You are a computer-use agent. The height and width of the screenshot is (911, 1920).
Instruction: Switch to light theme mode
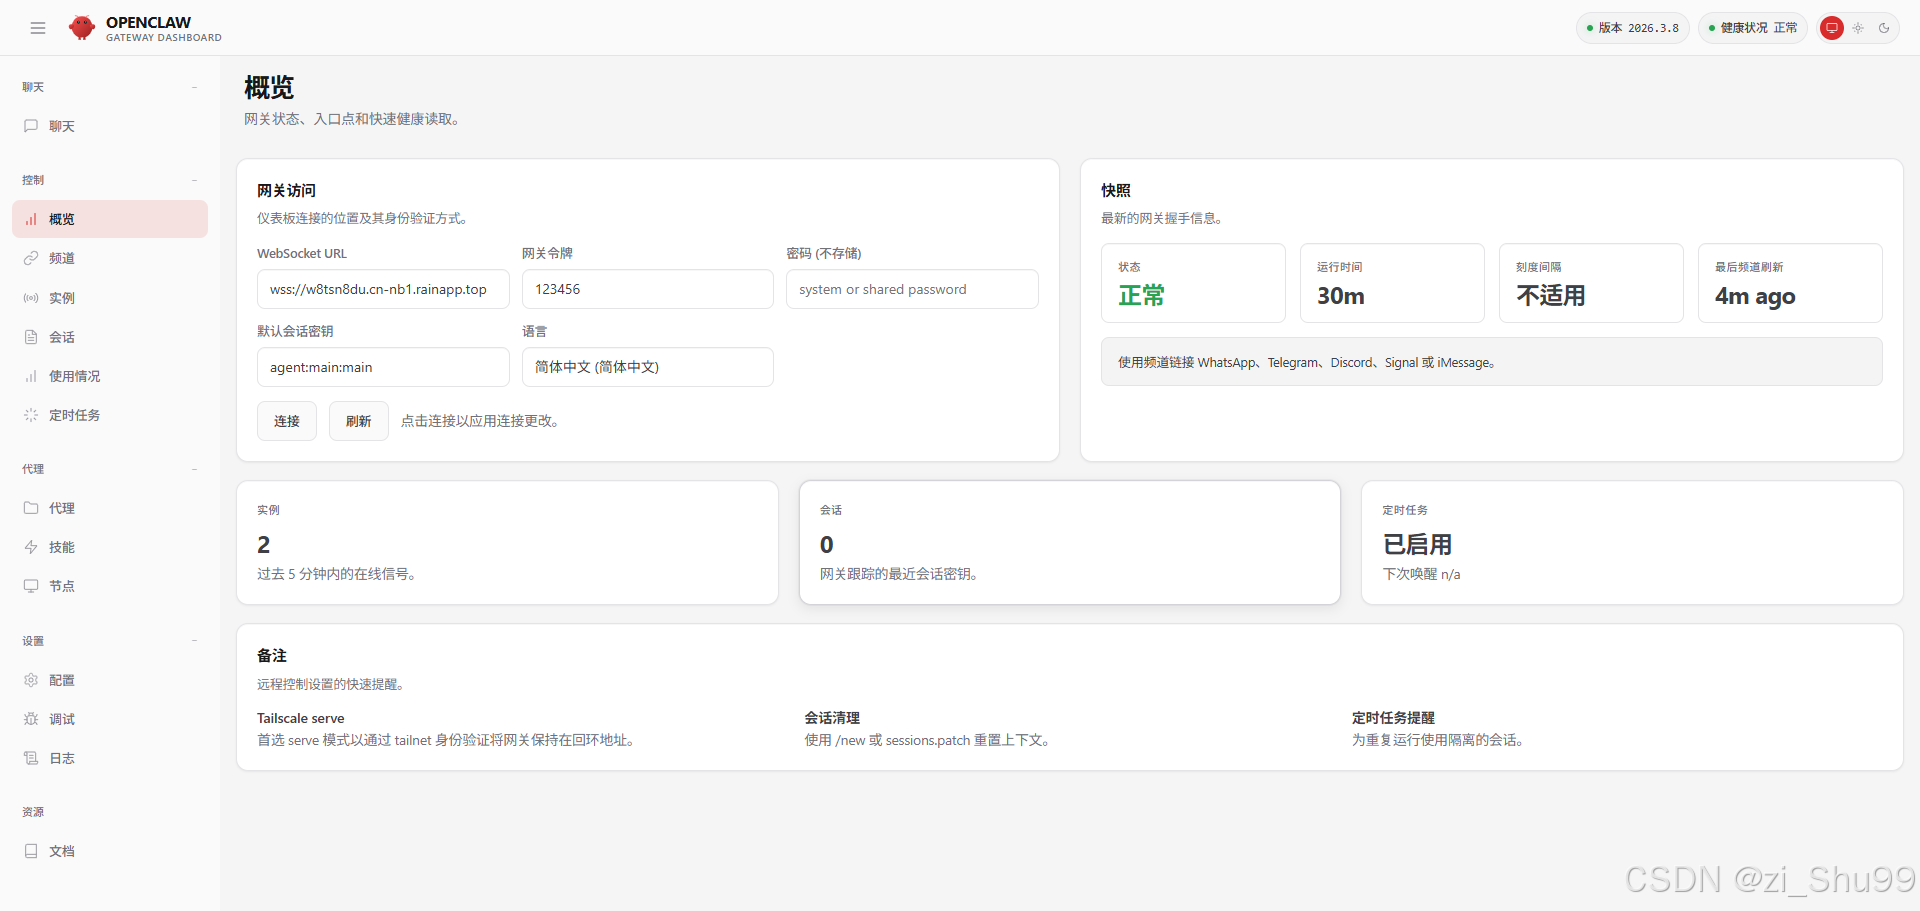click(x=1858, y=27)
